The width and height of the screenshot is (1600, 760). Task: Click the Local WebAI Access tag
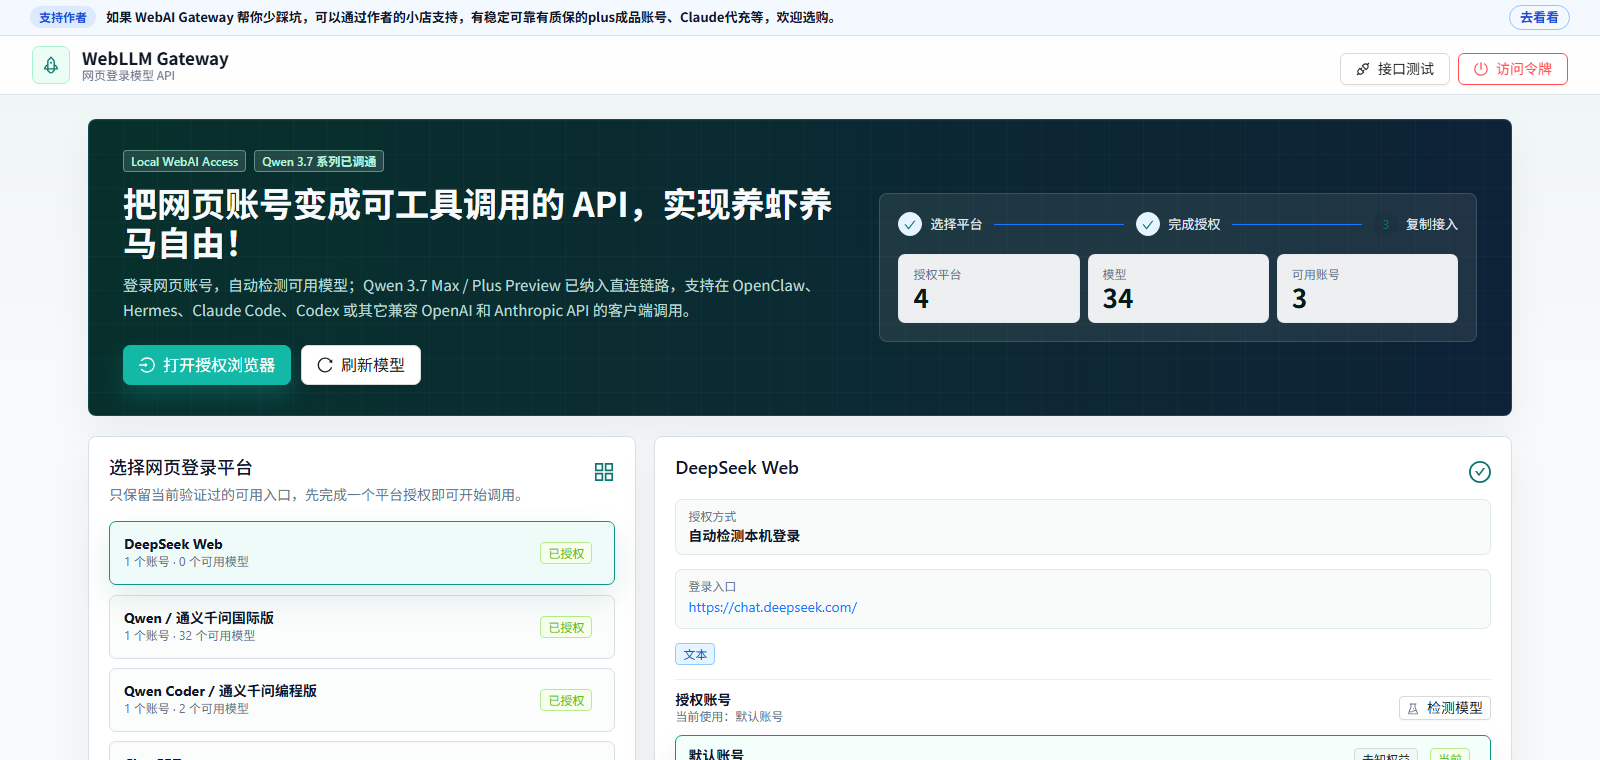point(184,161)
